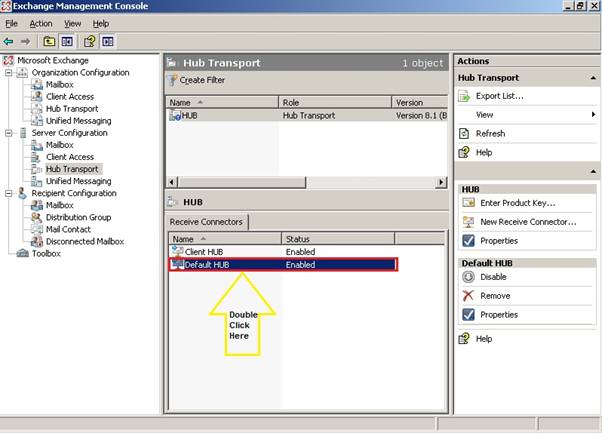The height and width of the screenshot is (433, 602).
Task: Select the Receive Connectors tab
Action: (x=206, y=222)
